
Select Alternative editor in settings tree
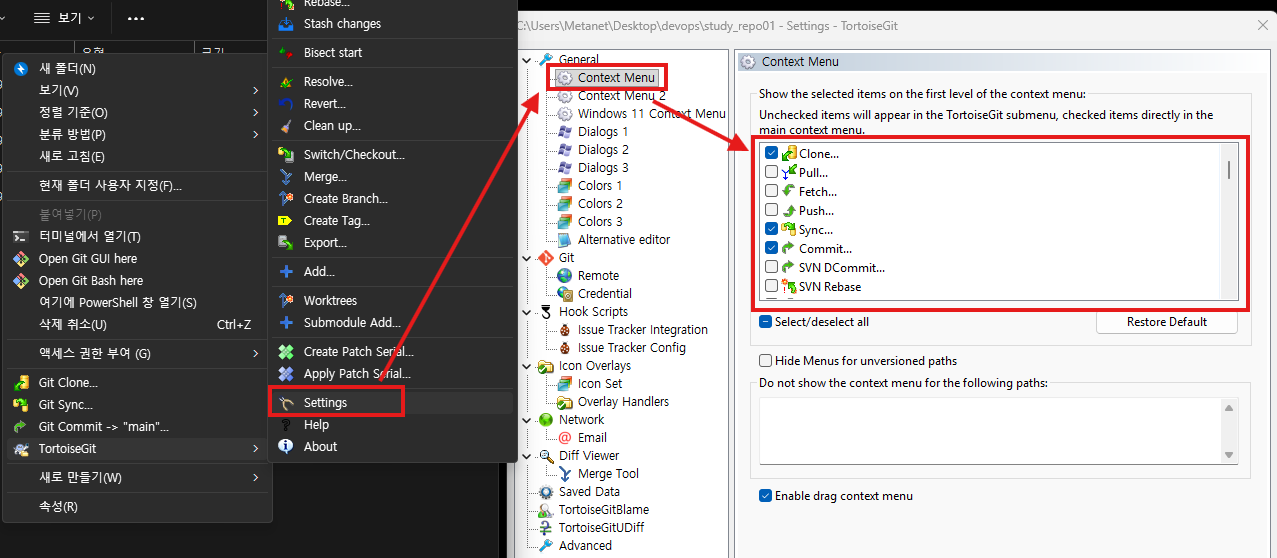(x=624, y=240)
